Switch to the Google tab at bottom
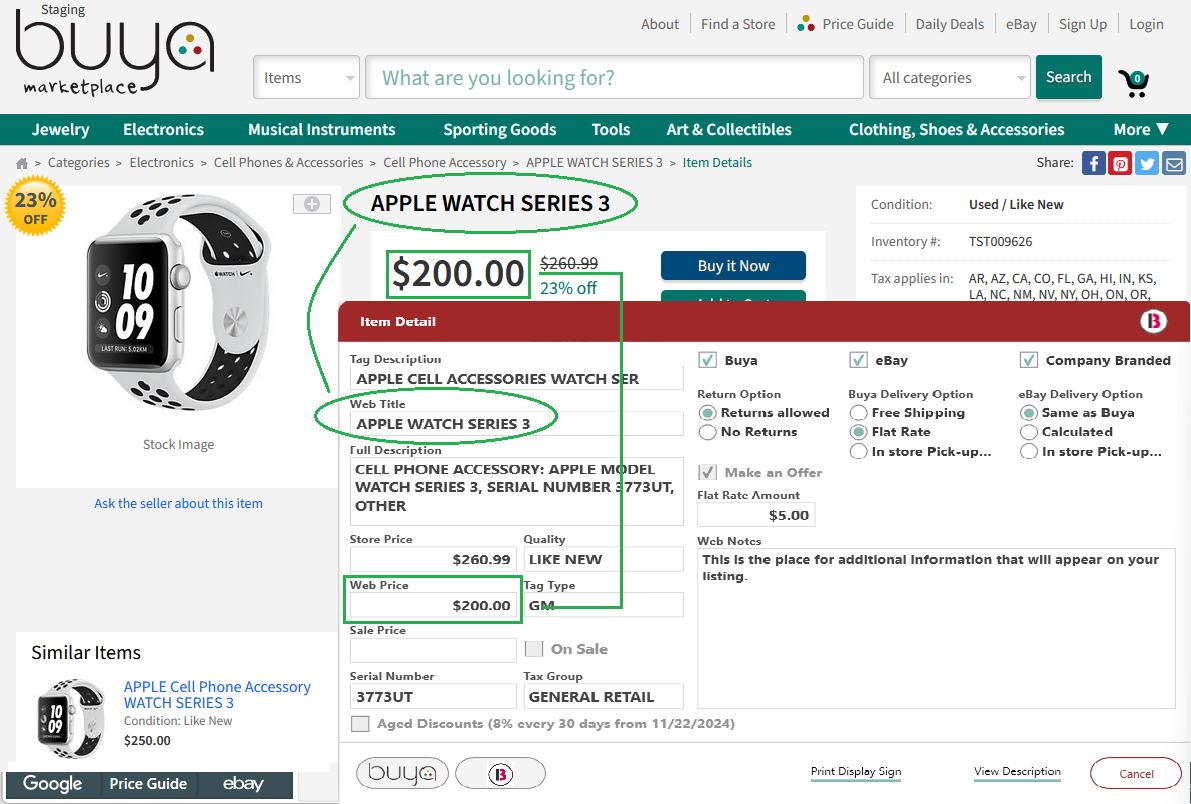1191x804 pixels. (52, 784)
